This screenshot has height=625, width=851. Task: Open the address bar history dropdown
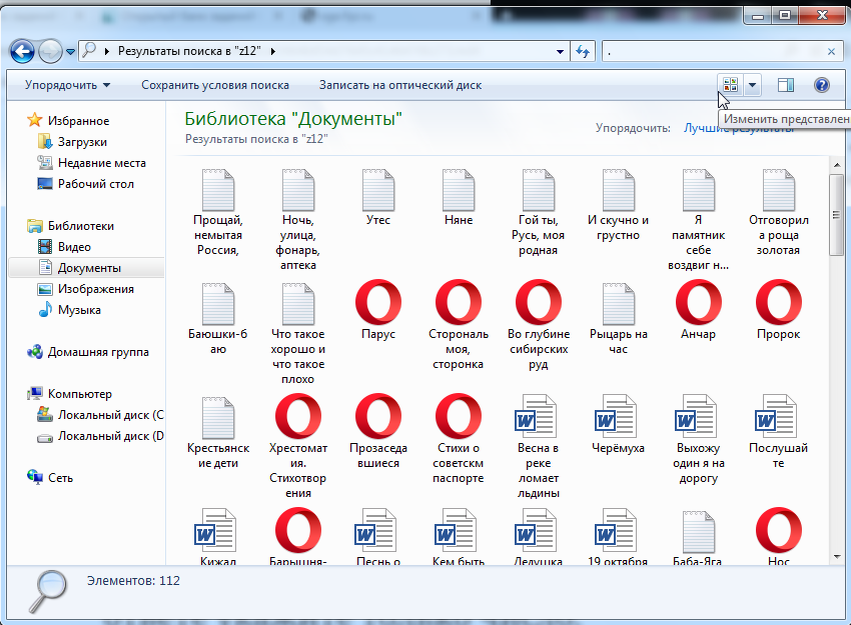560,52
